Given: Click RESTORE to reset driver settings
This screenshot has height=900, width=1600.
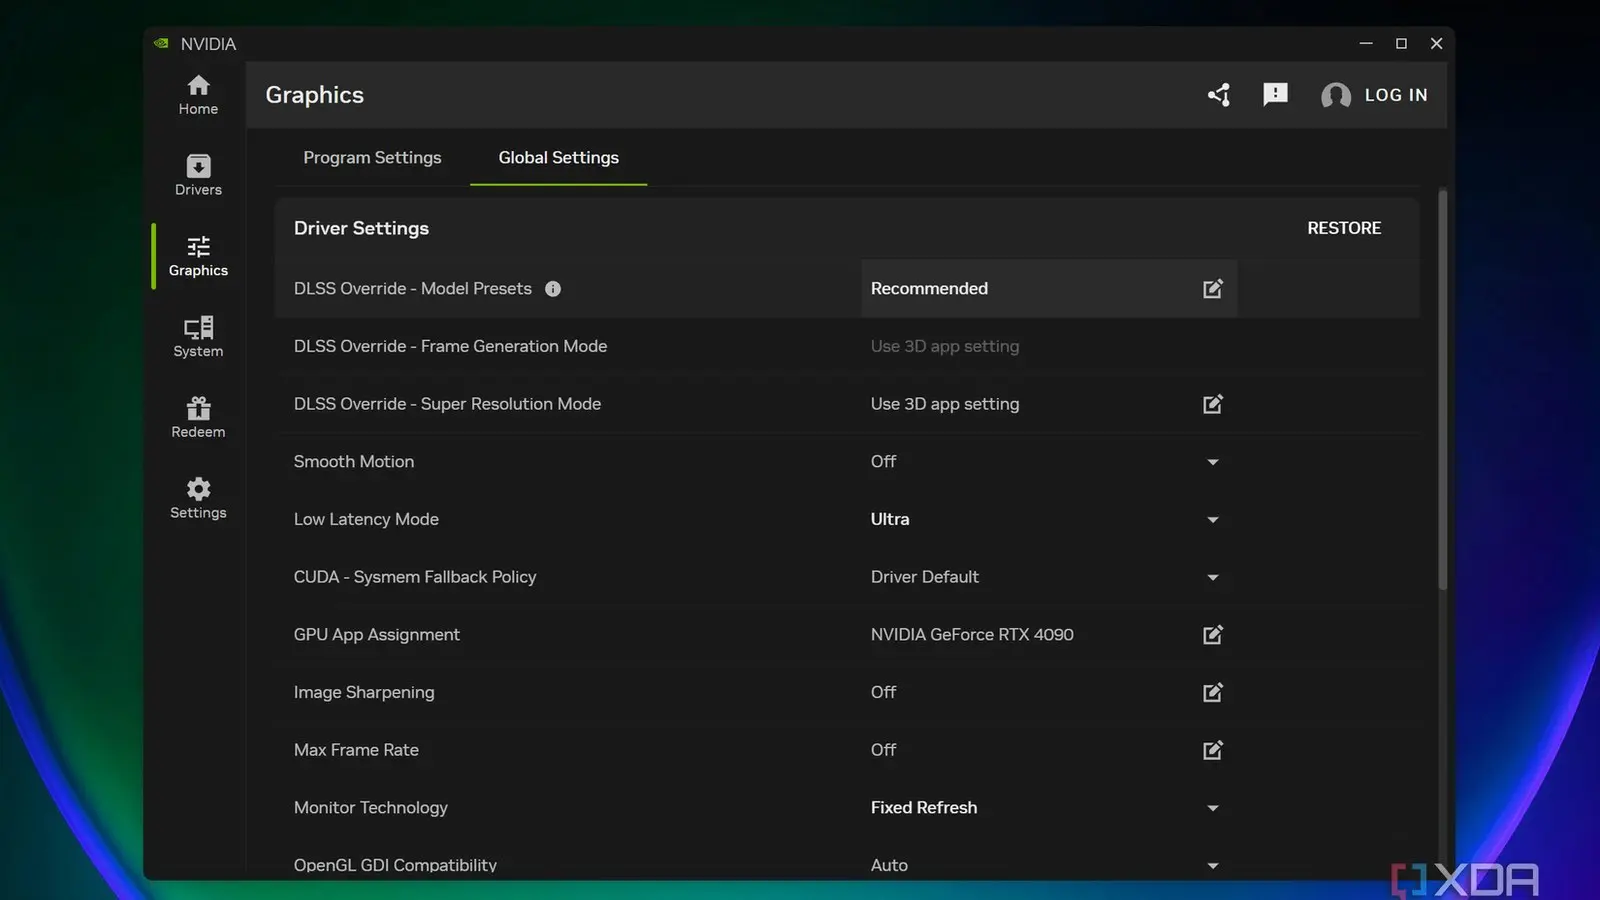Looking at the screenshot, I should tap(1344, 228).
